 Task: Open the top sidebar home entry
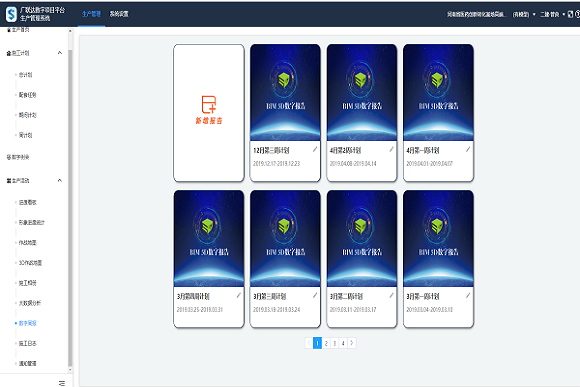pyautogui.click(x=18, y=30)
